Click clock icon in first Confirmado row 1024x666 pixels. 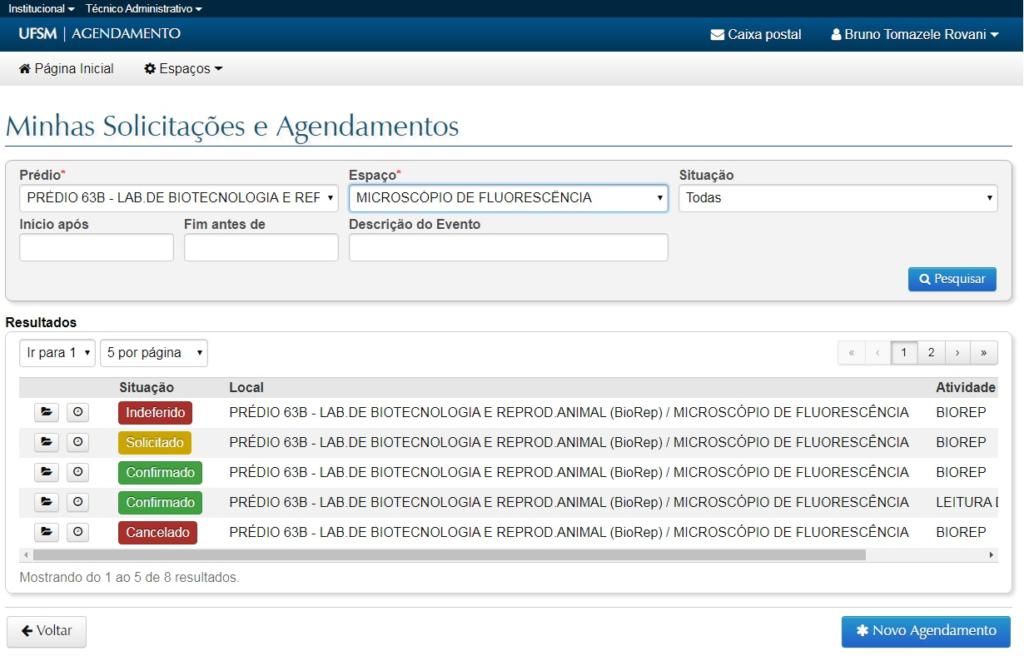(78, 472)
